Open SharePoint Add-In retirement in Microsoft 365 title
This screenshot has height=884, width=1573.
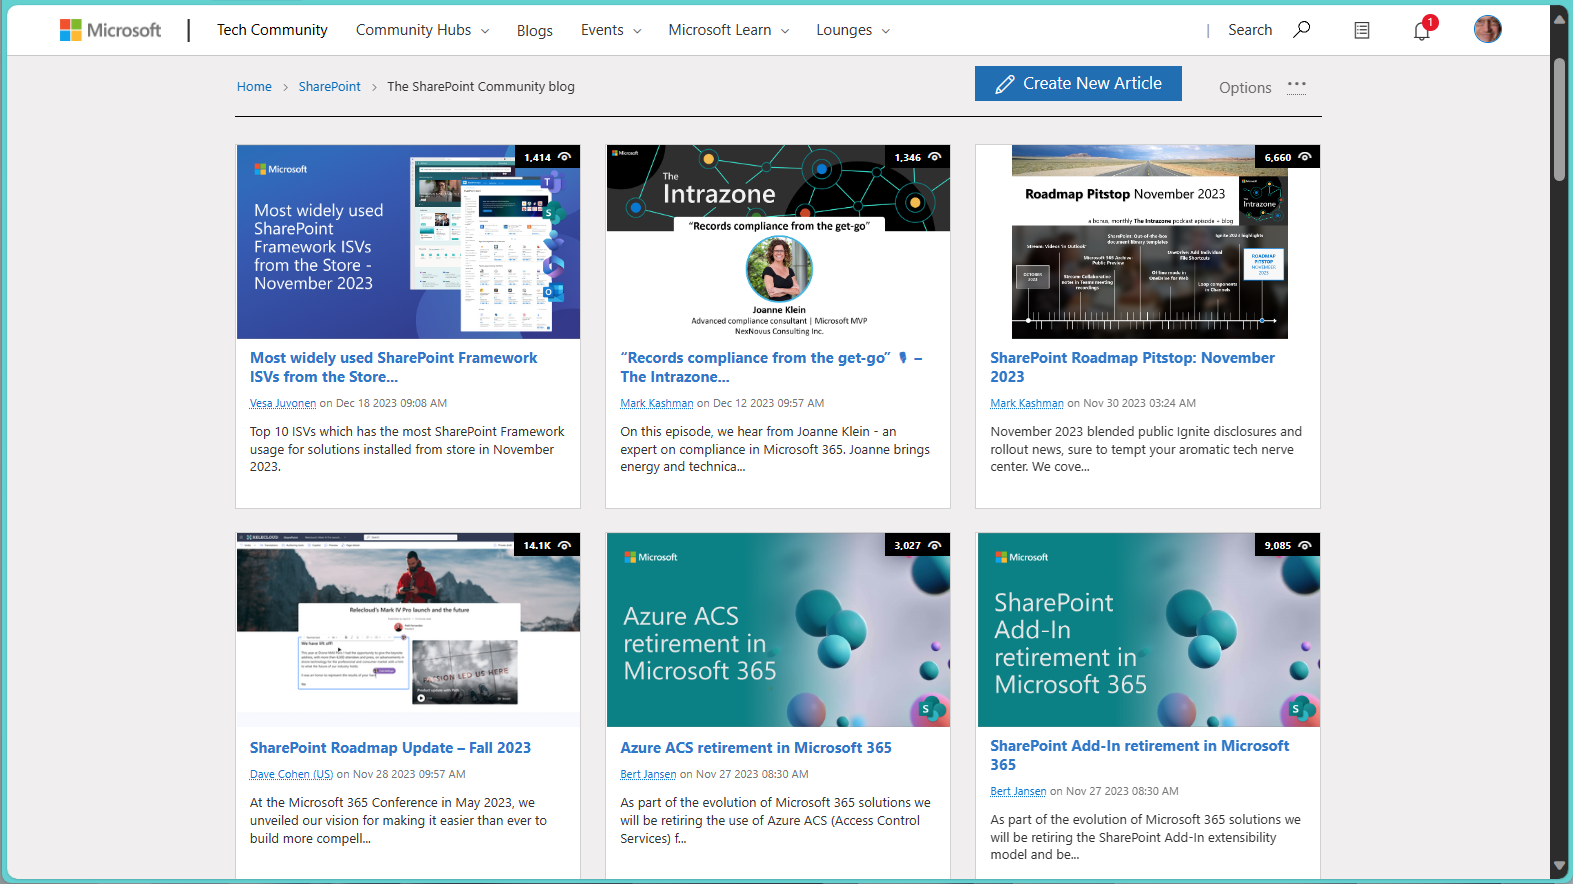(x=1139, y=755)
